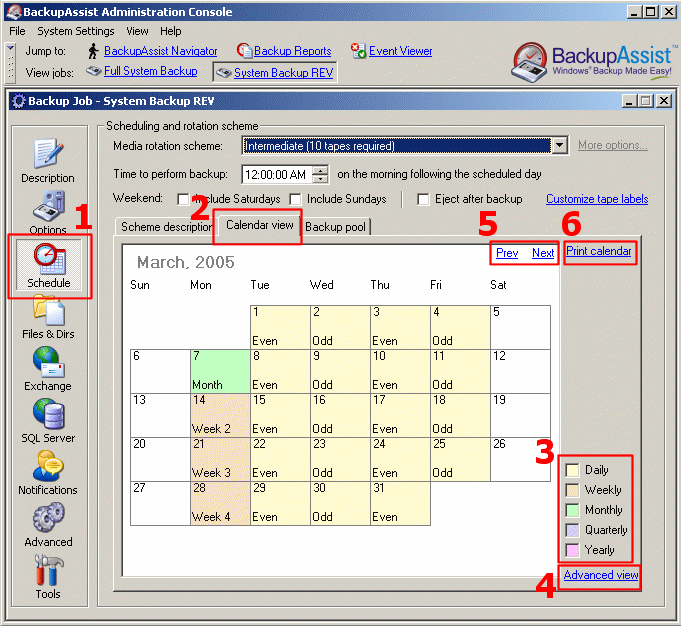681x626 pixels.
Task: Open the File menu
Action: (x=17, y=31)
